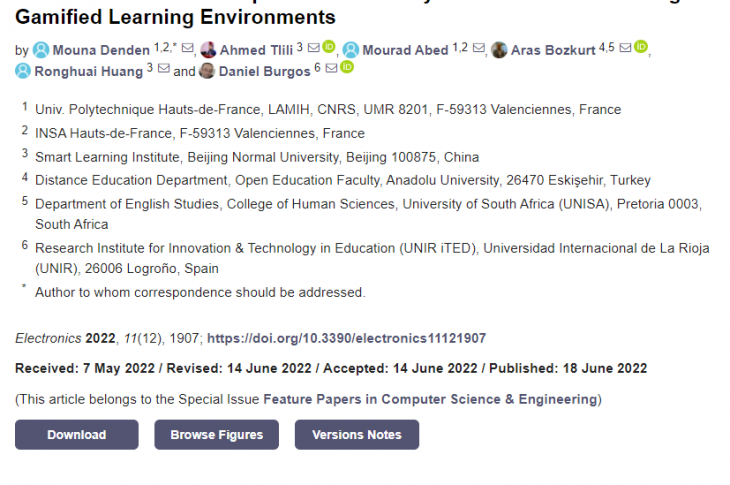Open the article DOI link
Screen dimensions: 730x485
click(x=346, y=339)
